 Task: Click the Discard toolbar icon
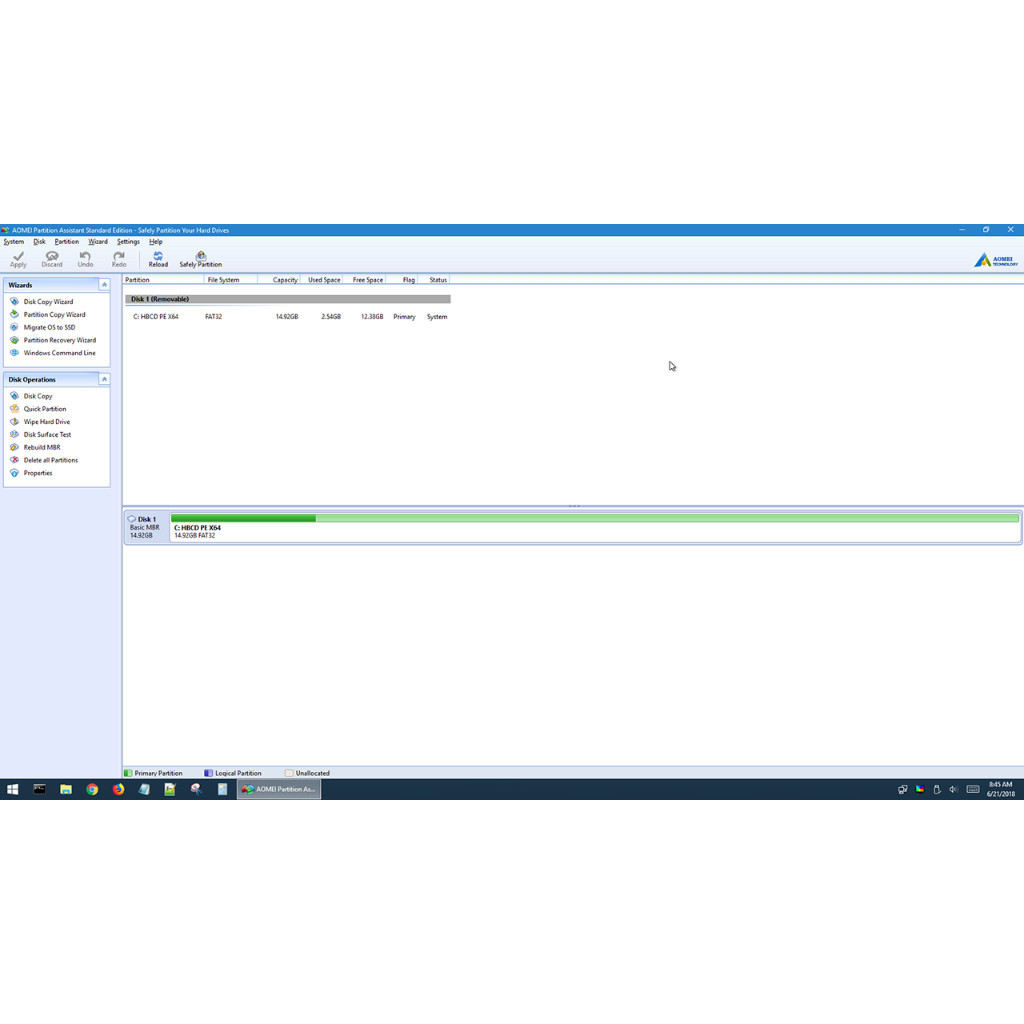point(52,259)
